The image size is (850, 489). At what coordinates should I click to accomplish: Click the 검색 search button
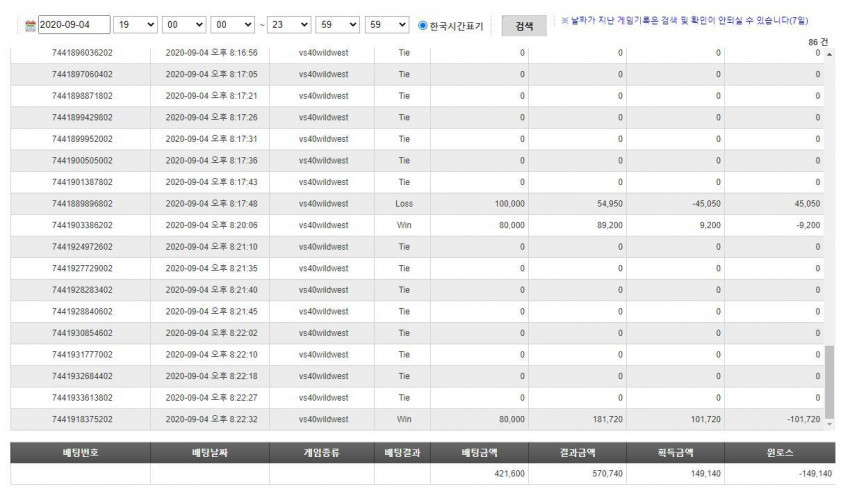[524, 25]
